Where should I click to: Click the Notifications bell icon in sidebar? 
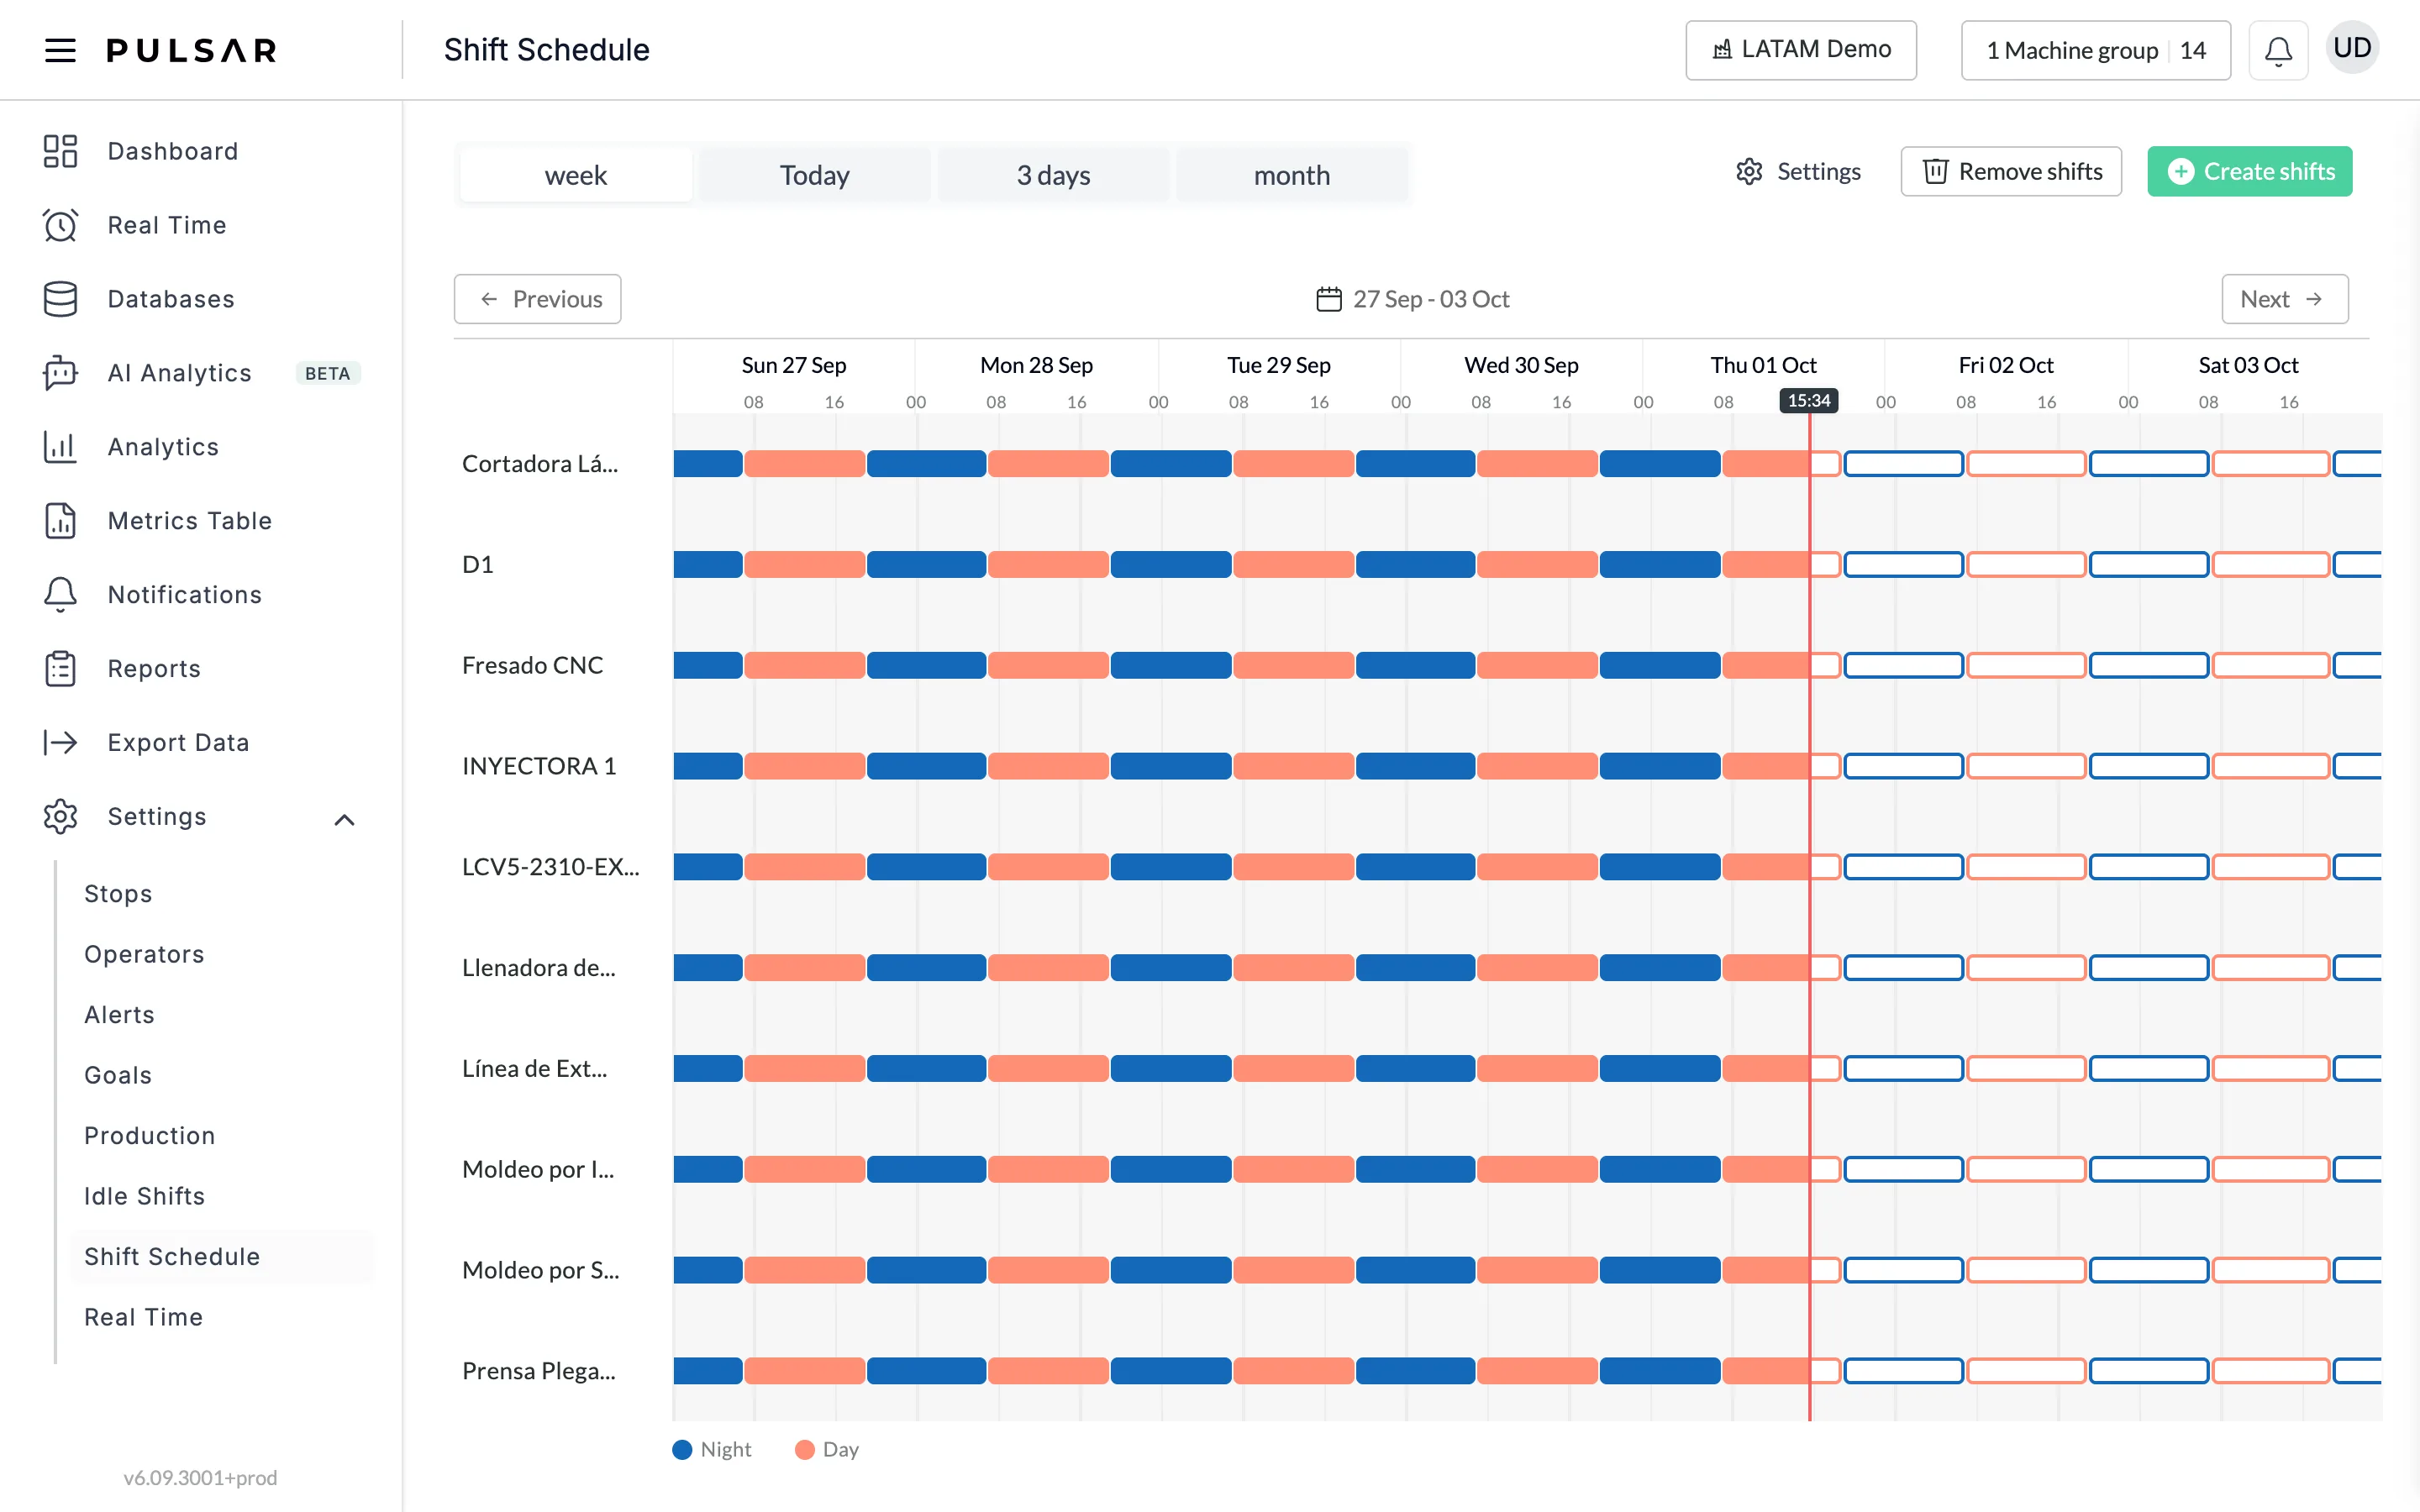pos(60,595)
